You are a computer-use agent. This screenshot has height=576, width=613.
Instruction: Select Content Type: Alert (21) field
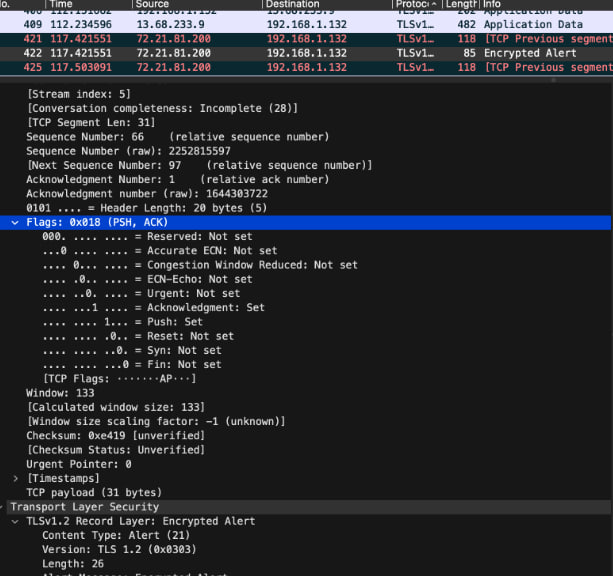(x=116, y=535)
